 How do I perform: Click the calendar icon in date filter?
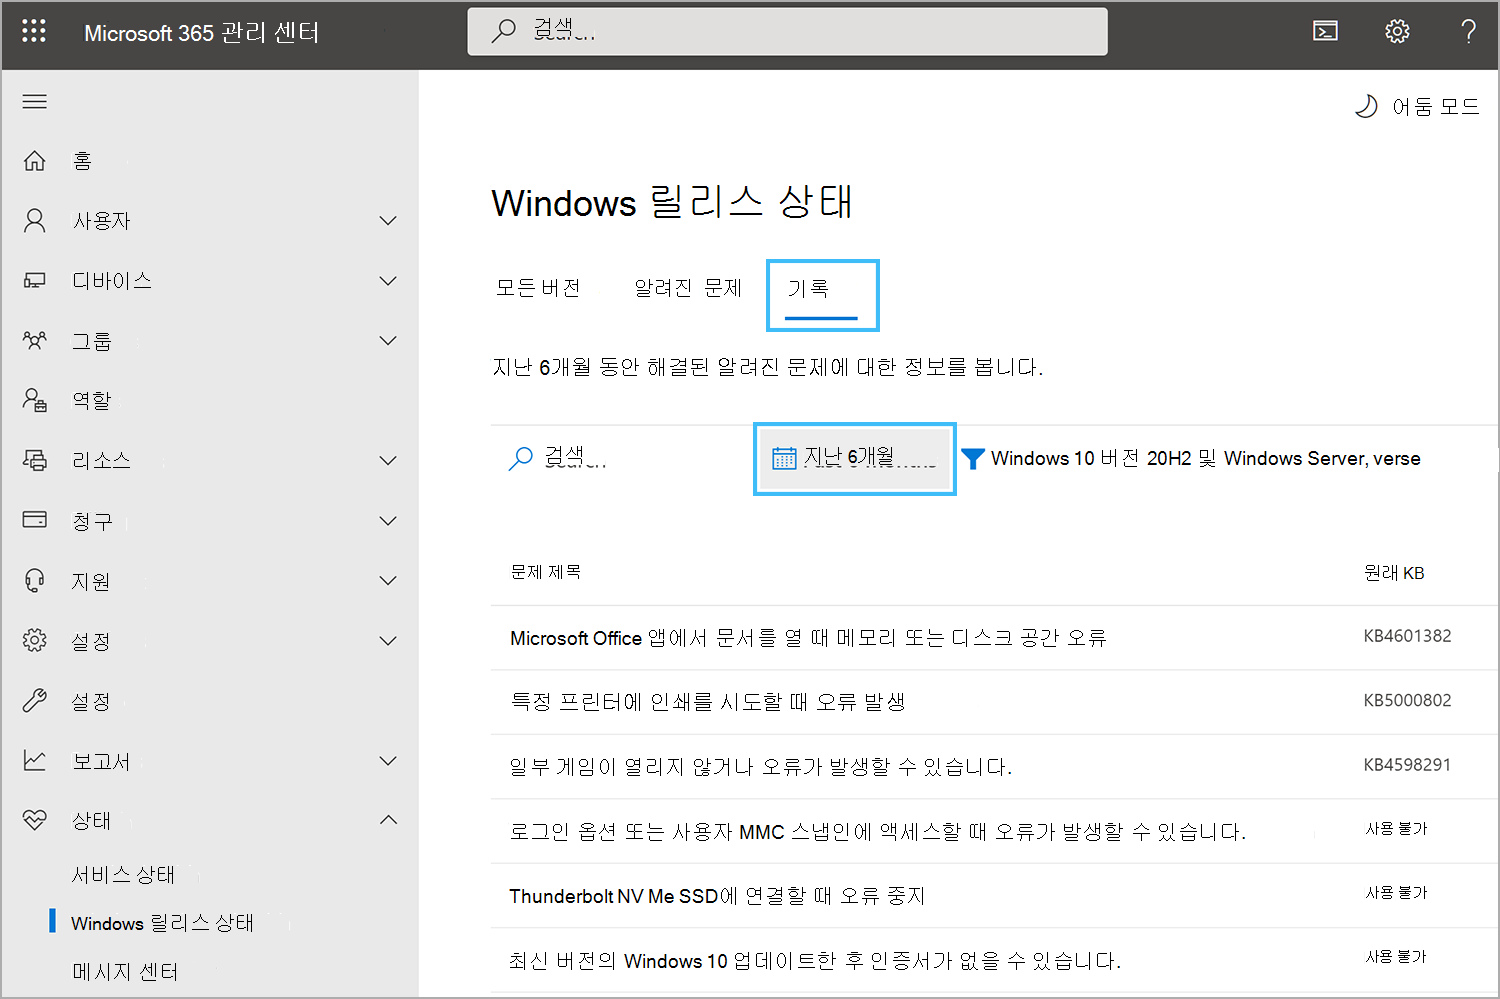pyautogui.click(x=784, y=459)
